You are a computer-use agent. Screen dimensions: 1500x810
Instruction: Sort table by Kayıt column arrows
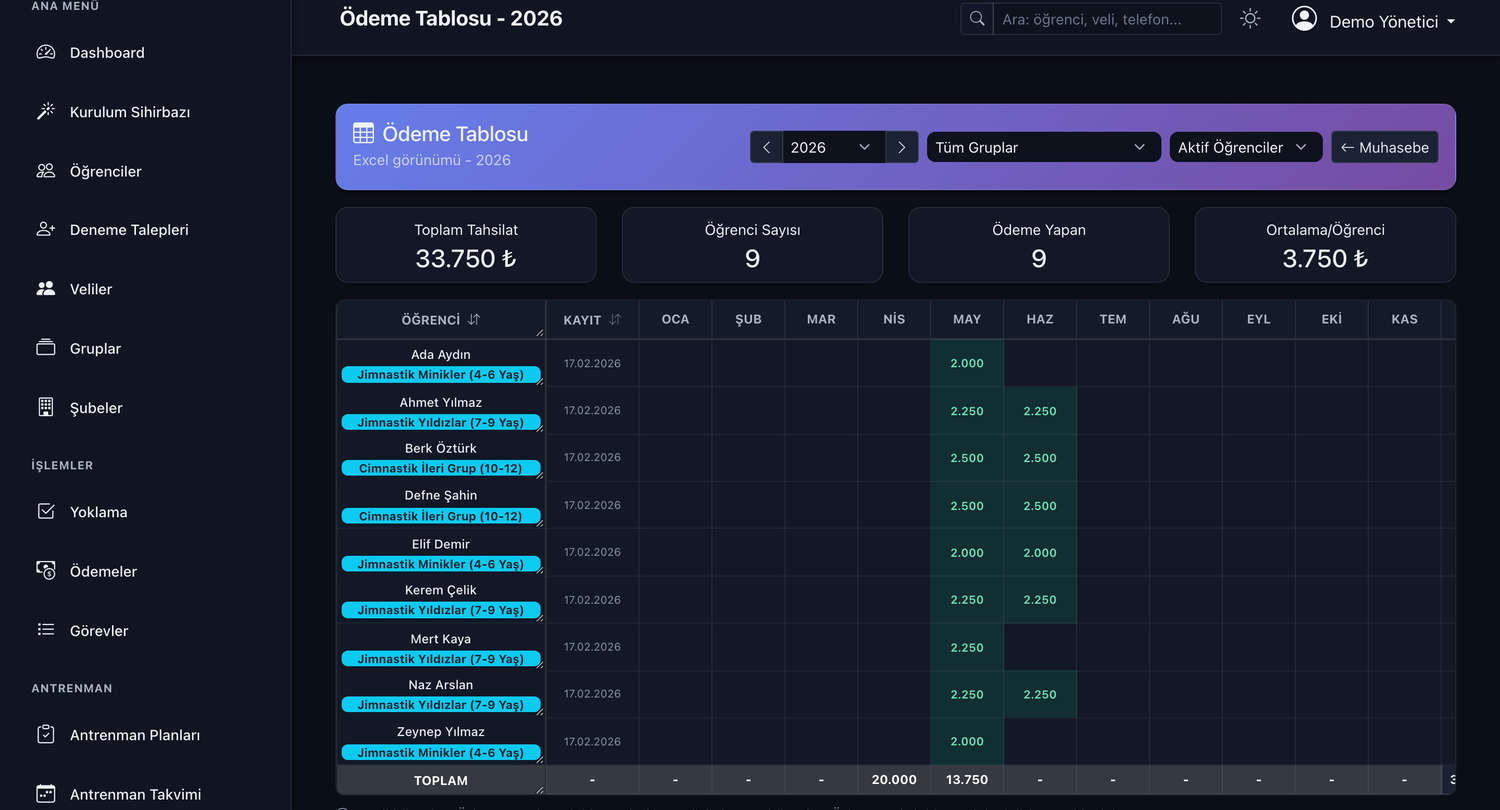click(615, 320)
